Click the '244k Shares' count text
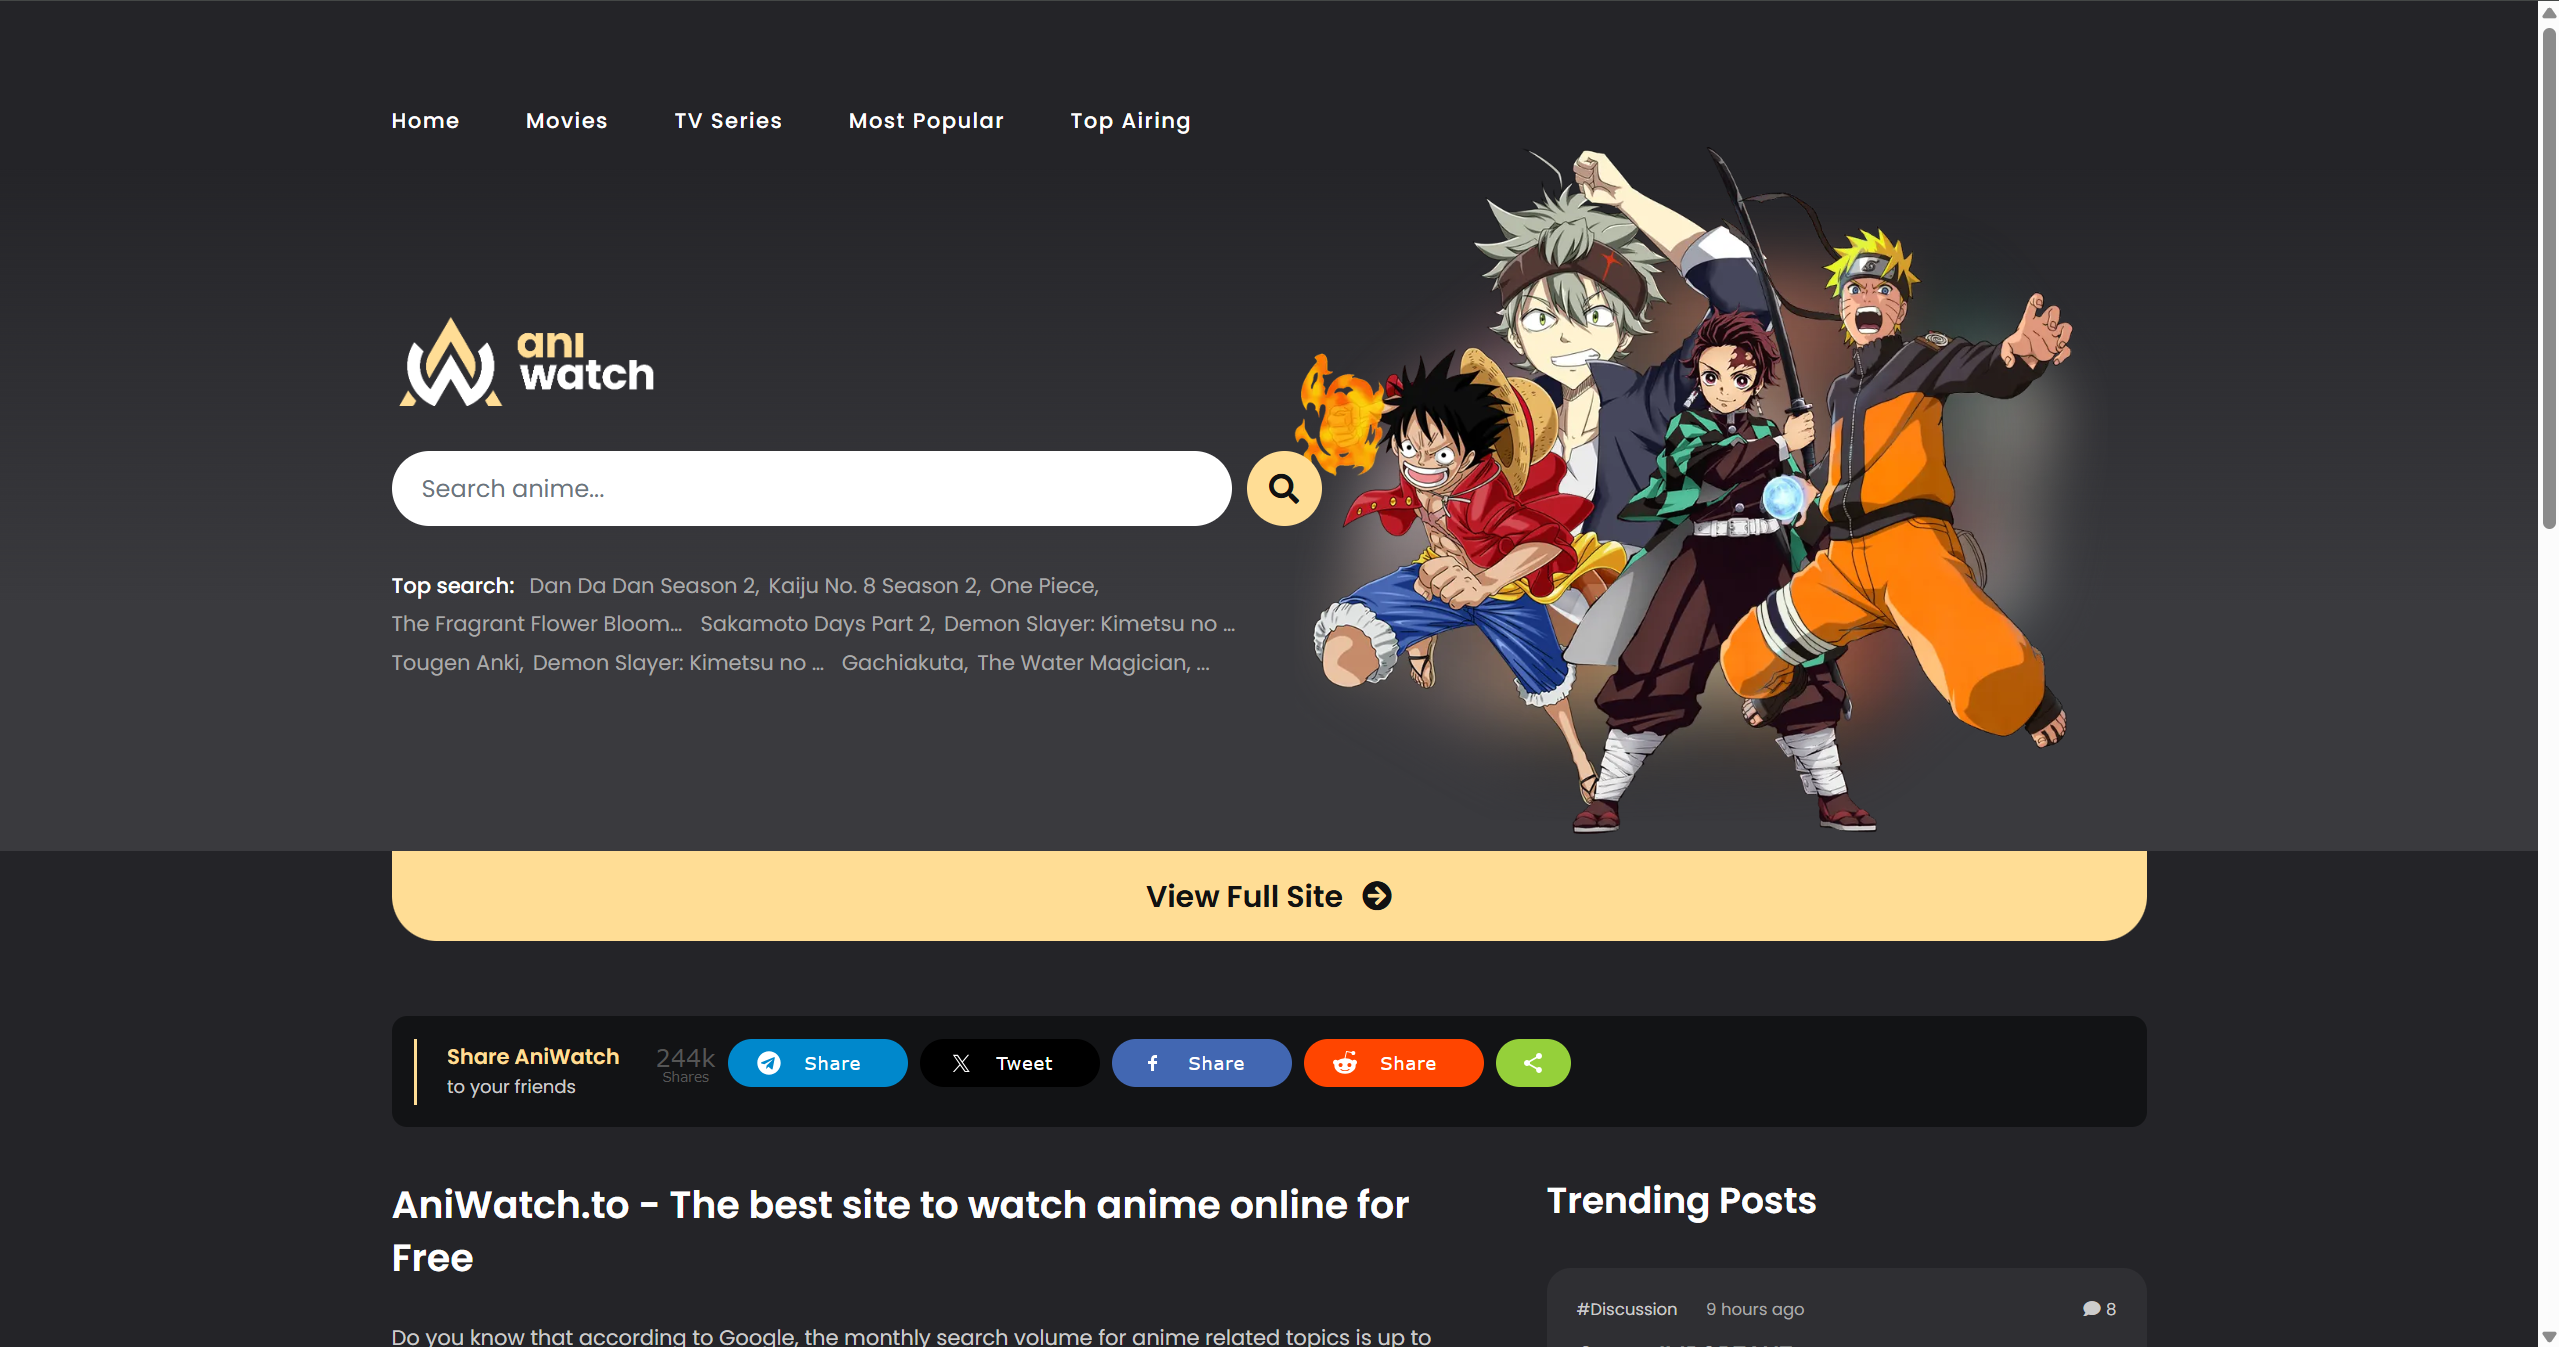The image size is (2559, 1347). click(686, 1065)
